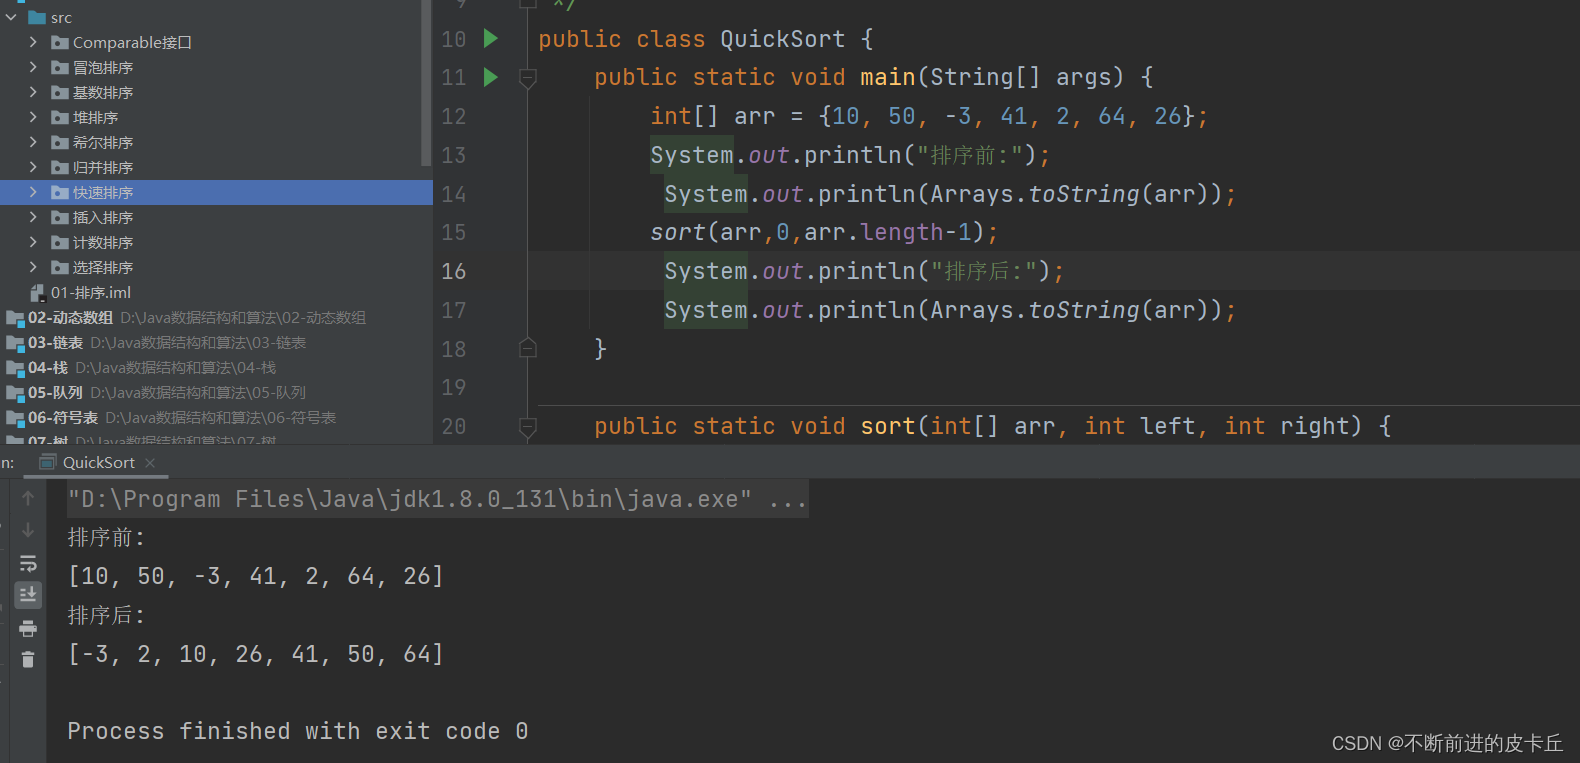Click line number 12 in the editor gutter
This screenshot has width=1580, height=763.
click(454, 116)
